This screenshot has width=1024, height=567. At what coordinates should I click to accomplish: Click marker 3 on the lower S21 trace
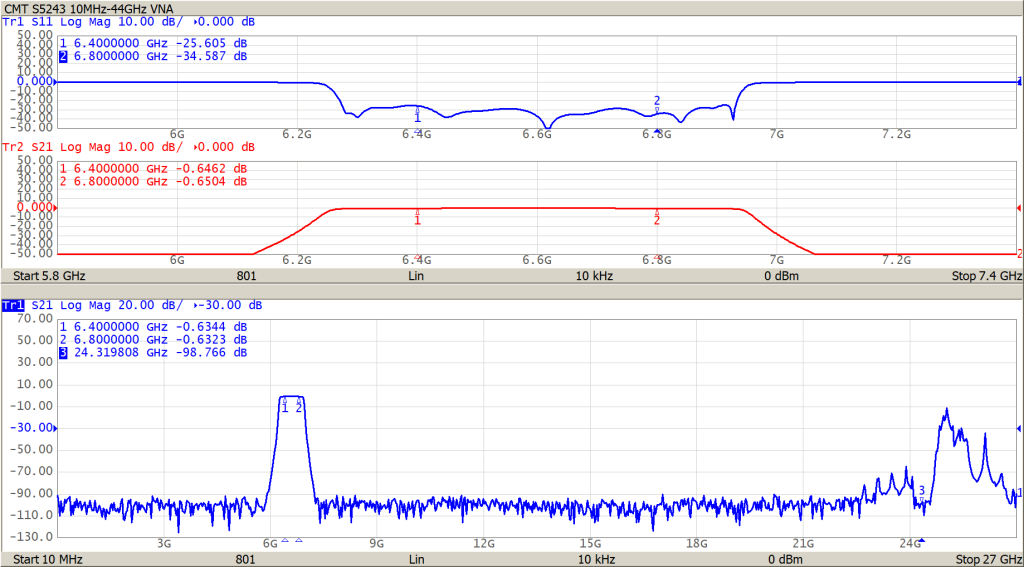tap(921, 491)
